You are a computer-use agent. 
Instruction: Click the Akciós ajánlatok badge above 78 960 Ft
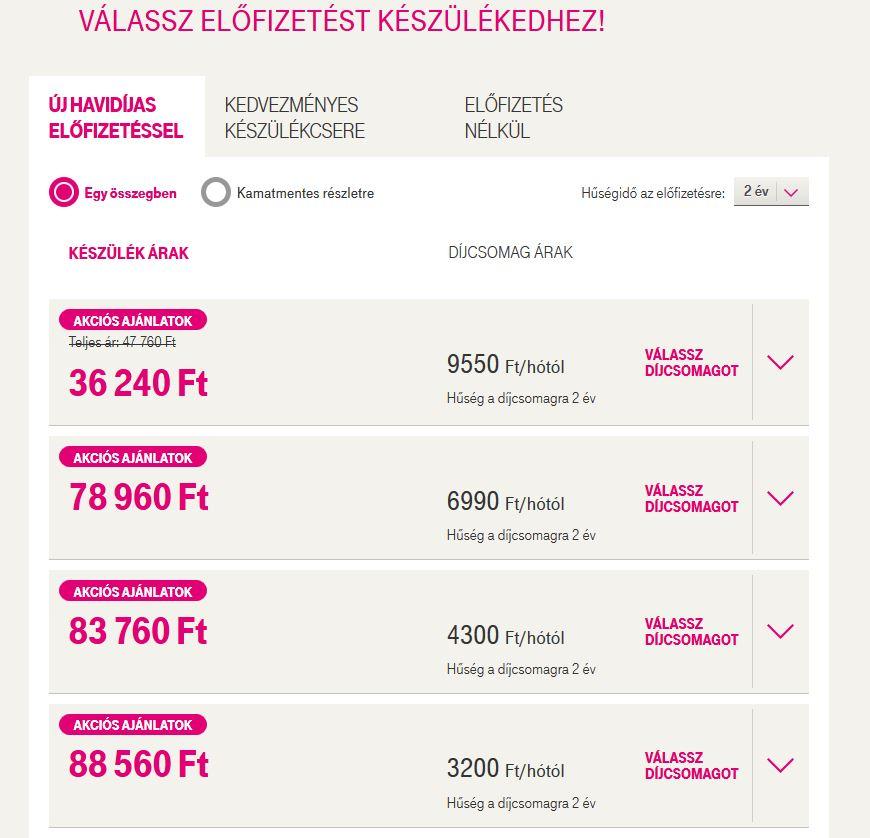click(x=133, y=457)
